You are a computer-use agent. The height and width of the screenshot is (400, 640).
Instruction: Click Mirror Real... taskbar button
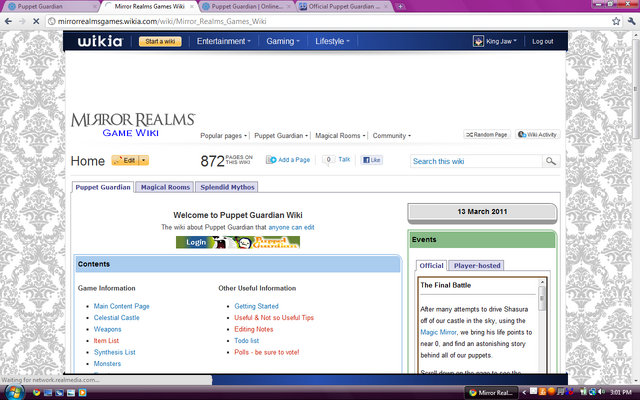pos(491,393)
